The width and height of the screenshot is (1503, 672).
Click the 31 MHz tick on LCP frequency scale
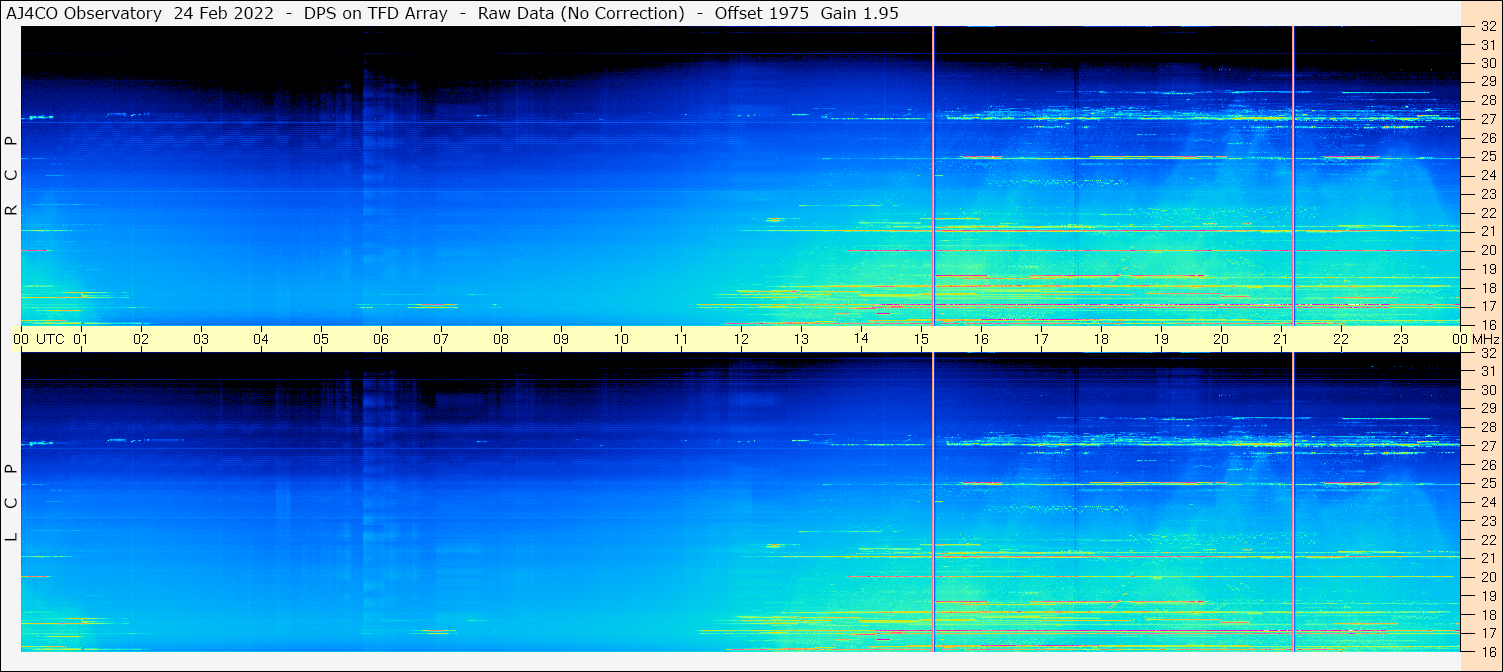tap(1488, 371)
